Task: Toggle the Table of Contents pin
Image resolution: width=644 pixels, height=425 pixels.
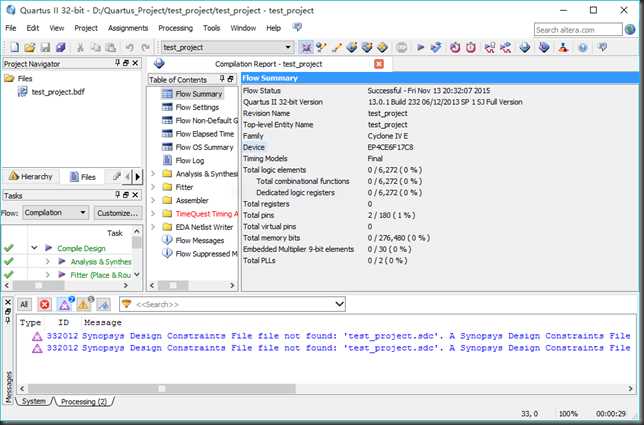Action: (222, 78)
